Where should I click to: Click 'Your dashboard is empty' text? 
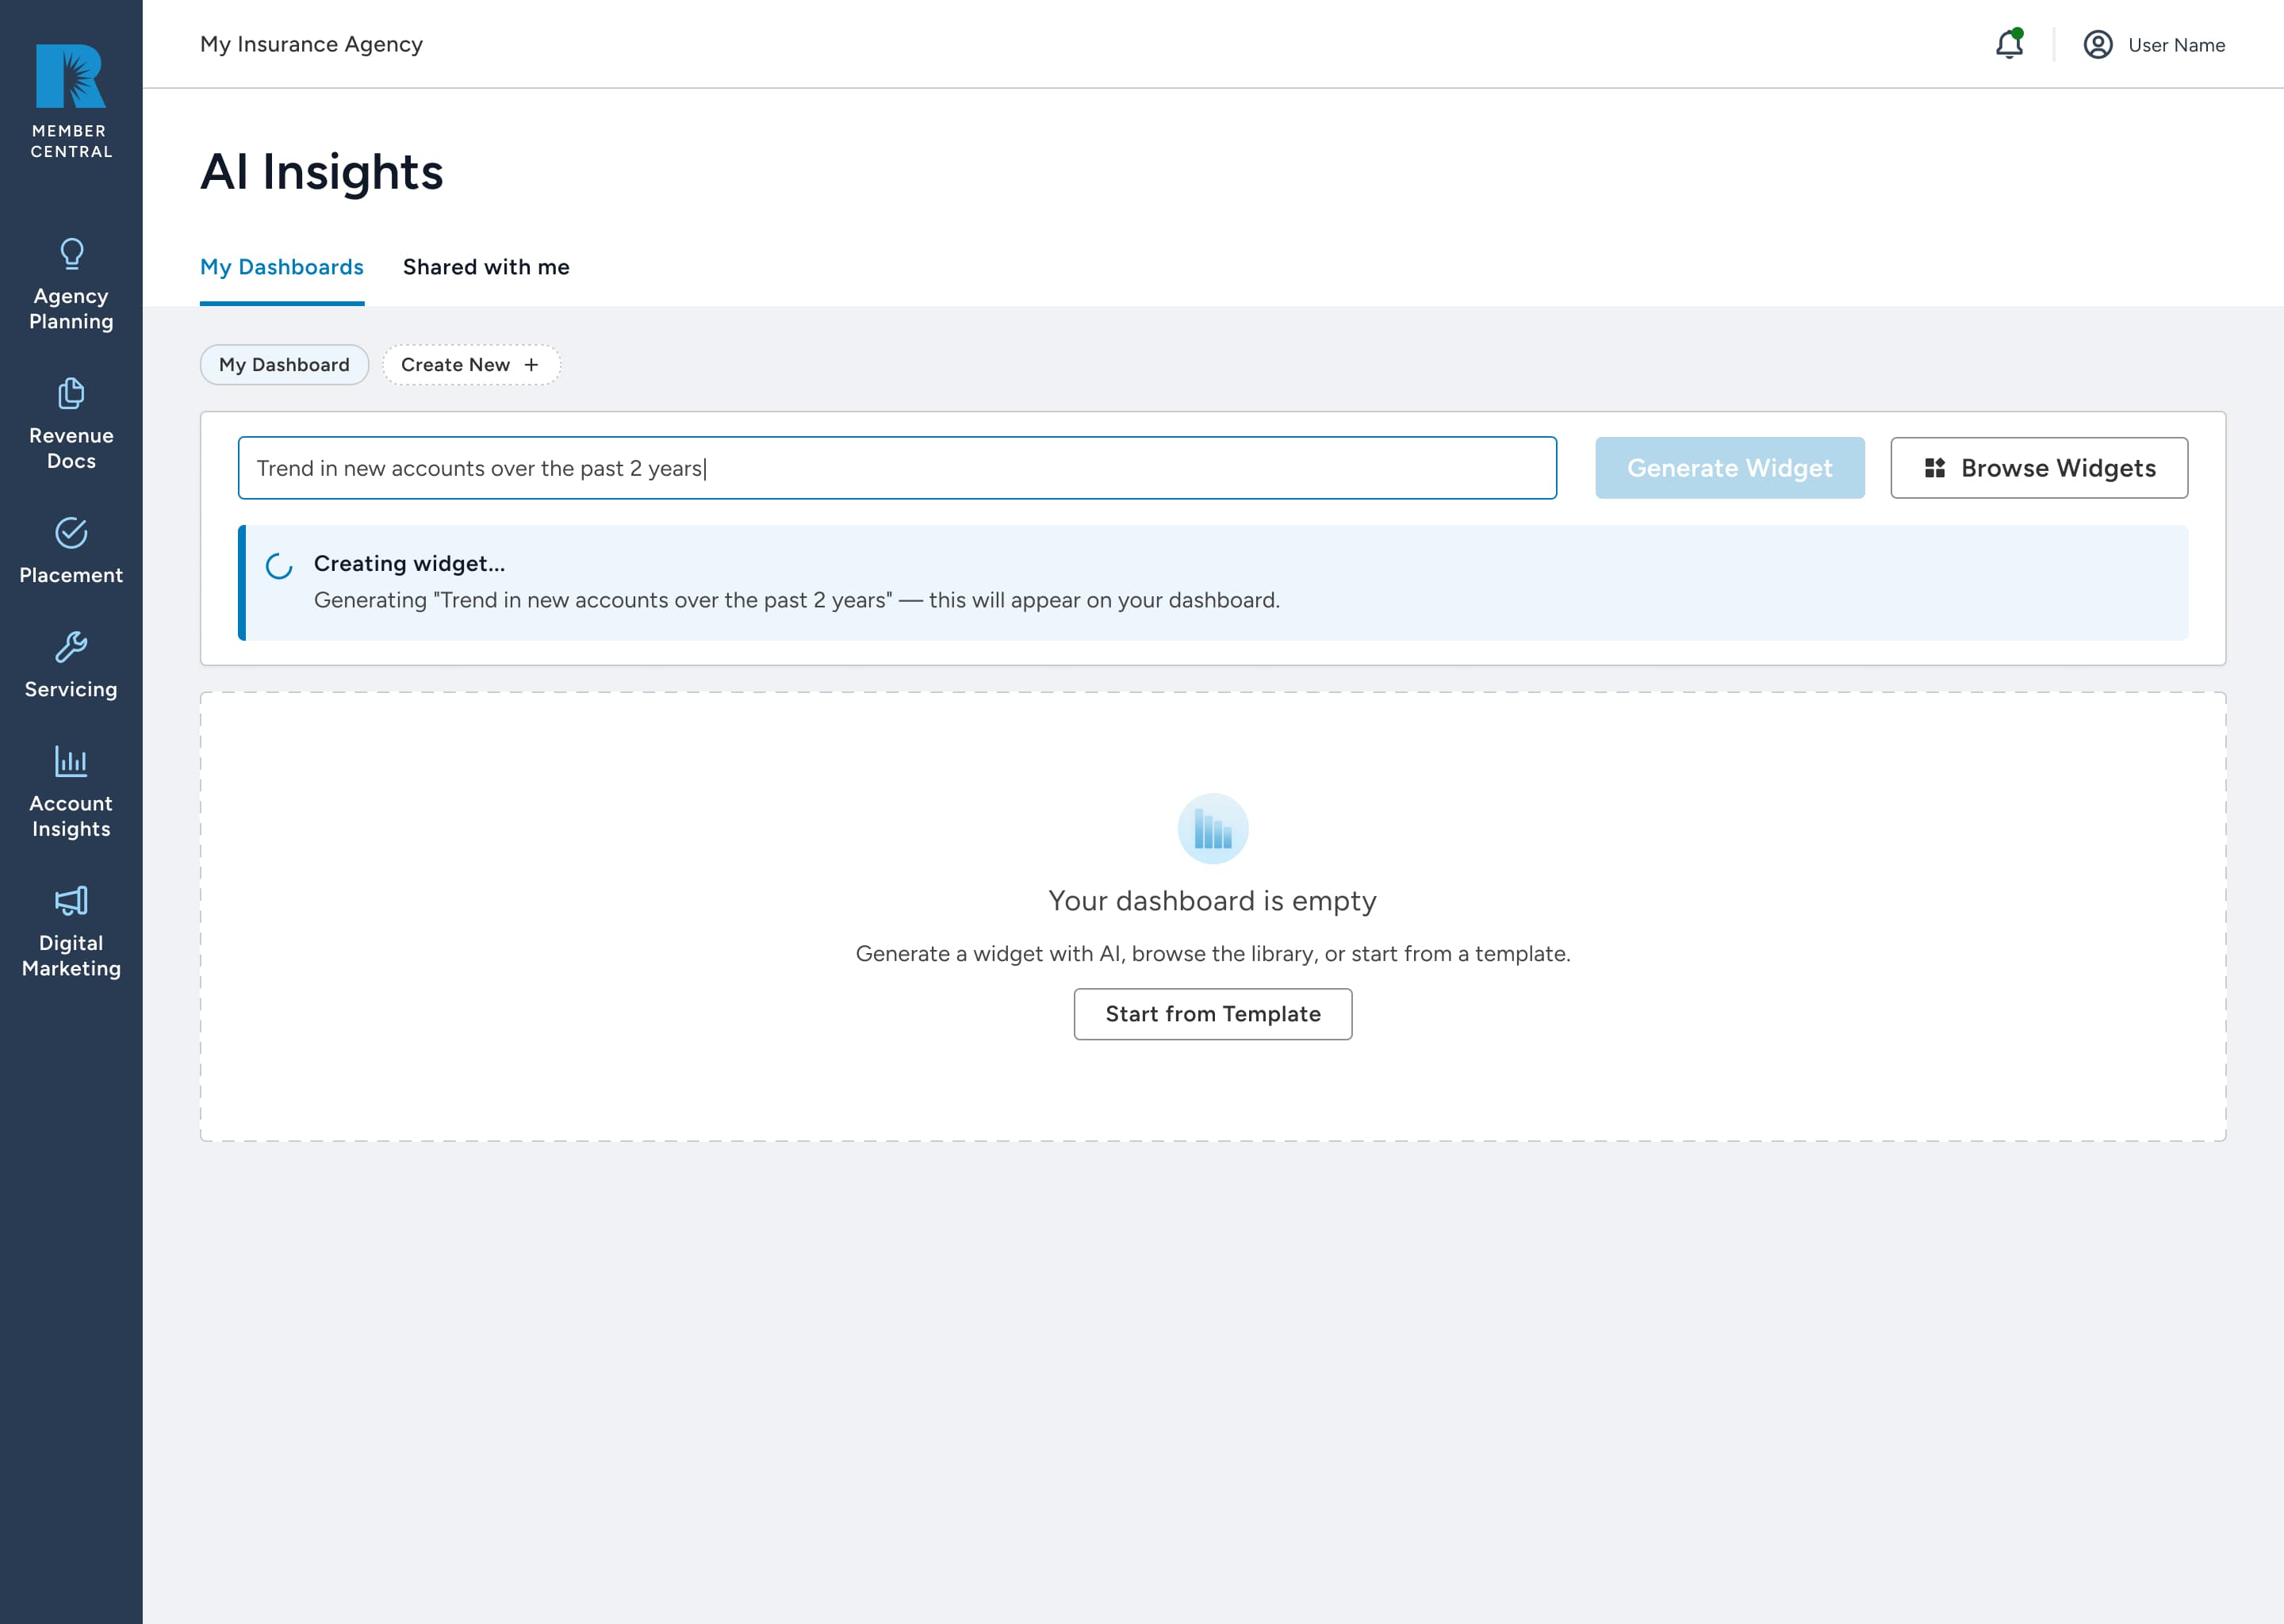coord(1212,901)
